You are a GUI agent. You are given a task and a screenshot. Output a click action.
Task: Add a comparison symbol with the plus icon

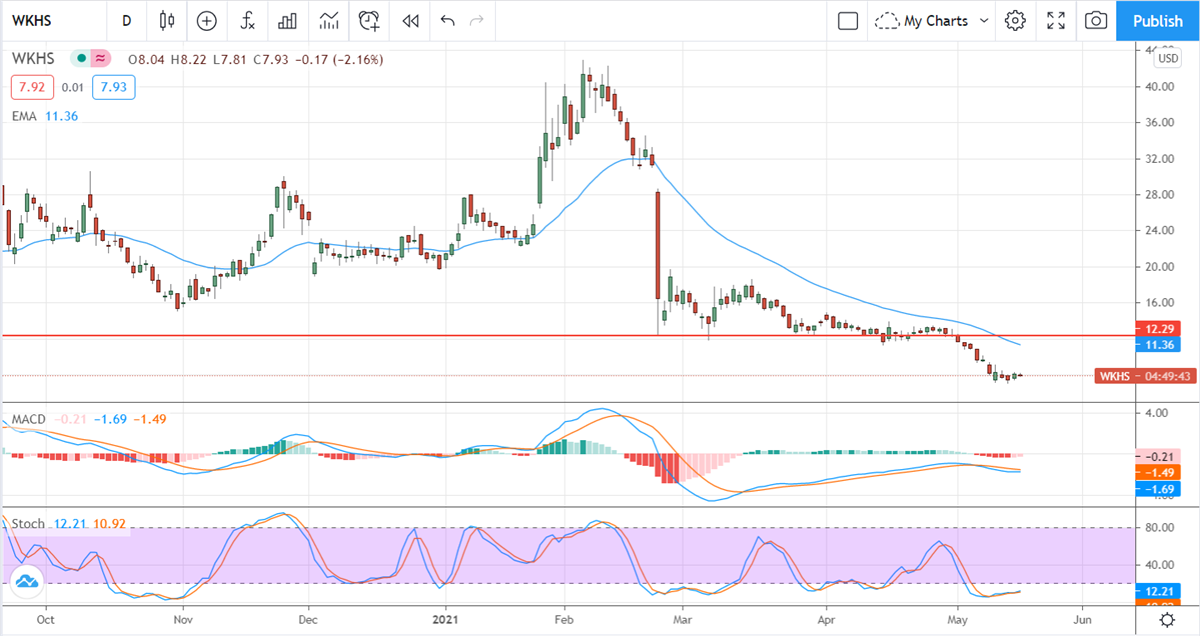click(x=206, y=21)
